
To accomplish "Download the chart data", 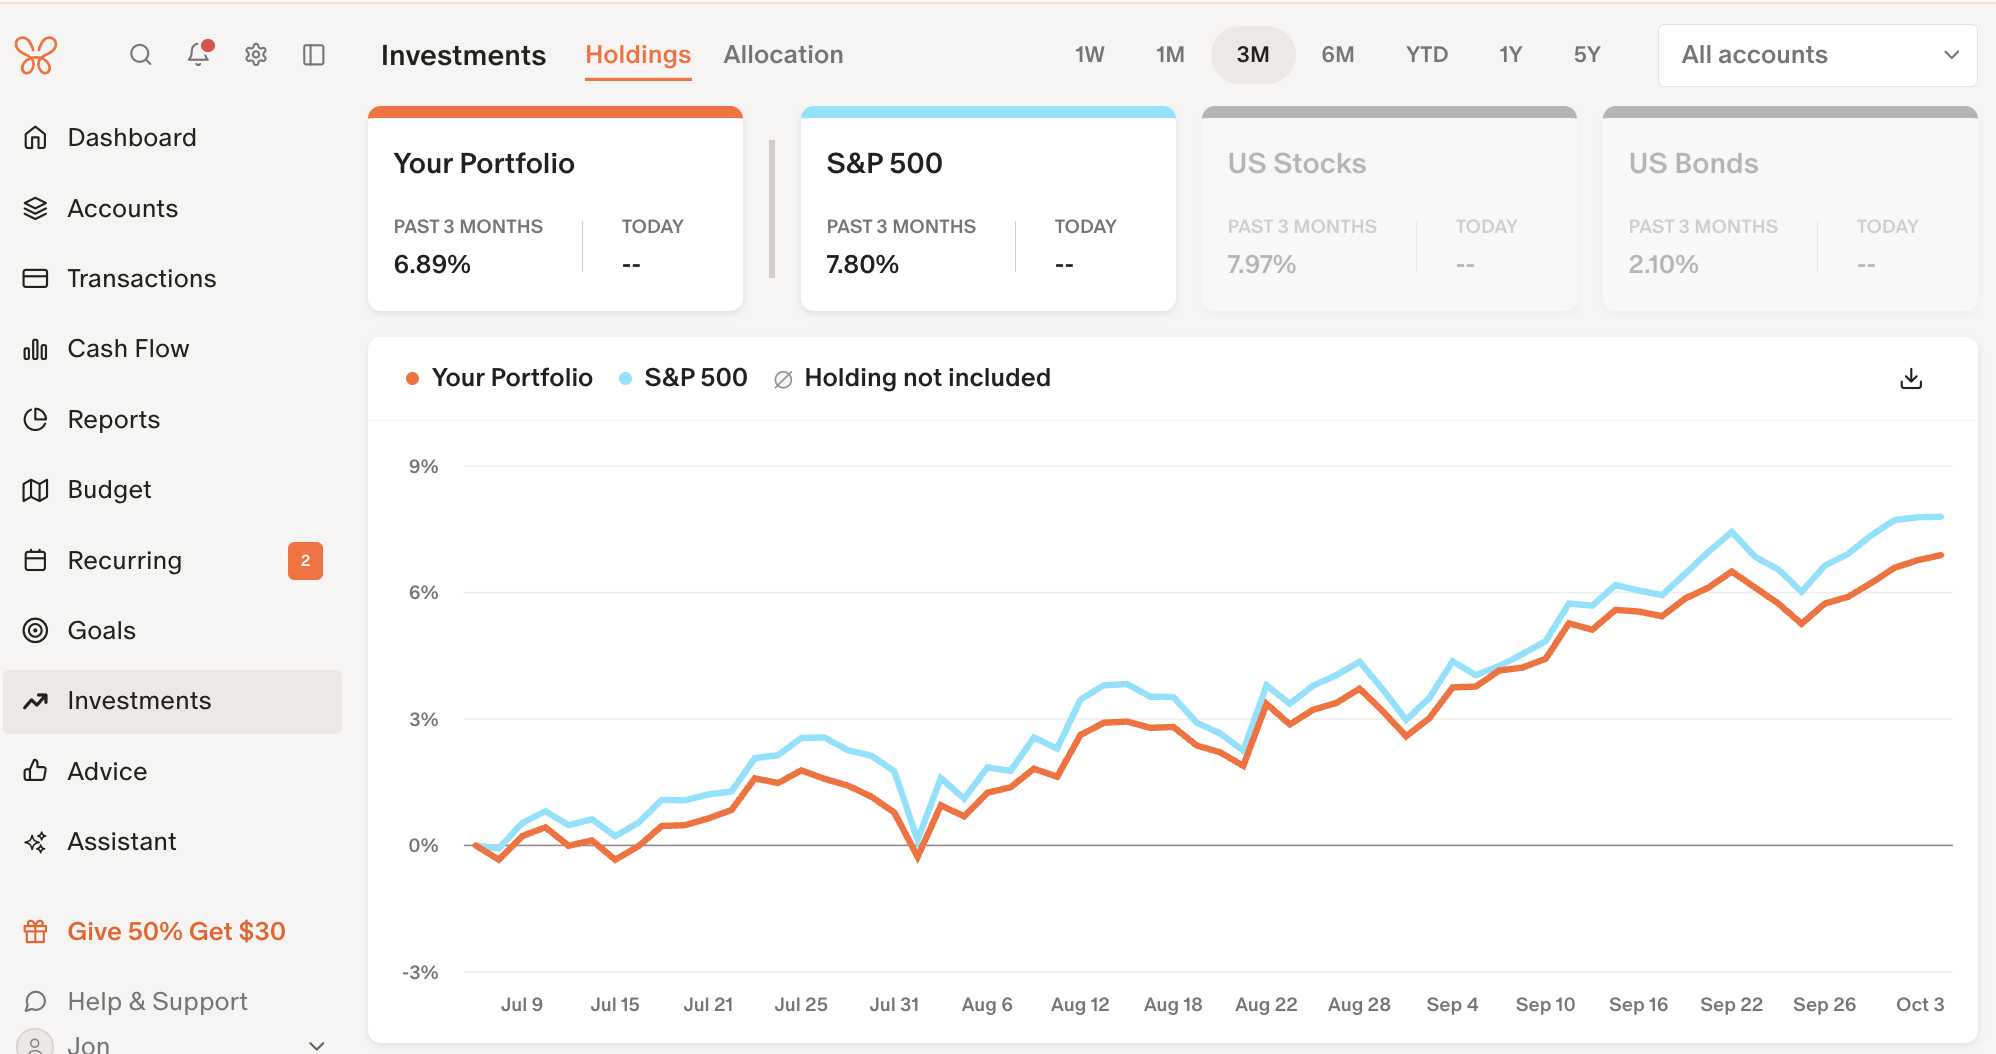I will point(1911,379).
